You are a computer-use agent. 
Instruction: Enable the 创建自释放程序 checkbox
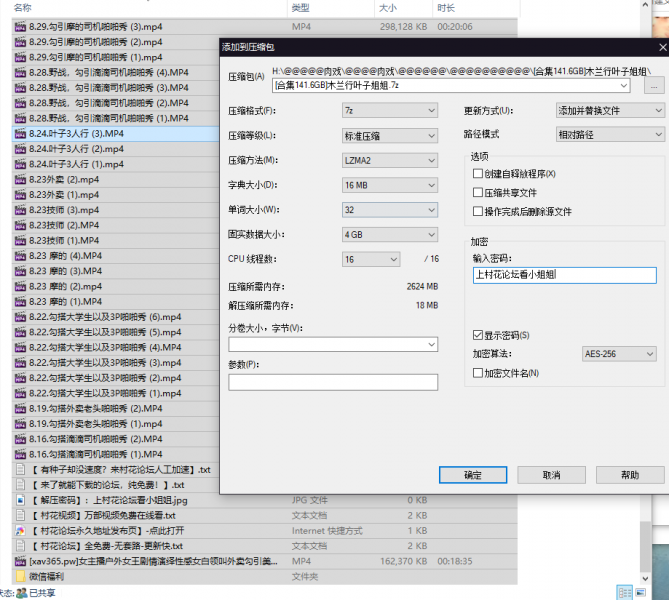tap(478, 174)
